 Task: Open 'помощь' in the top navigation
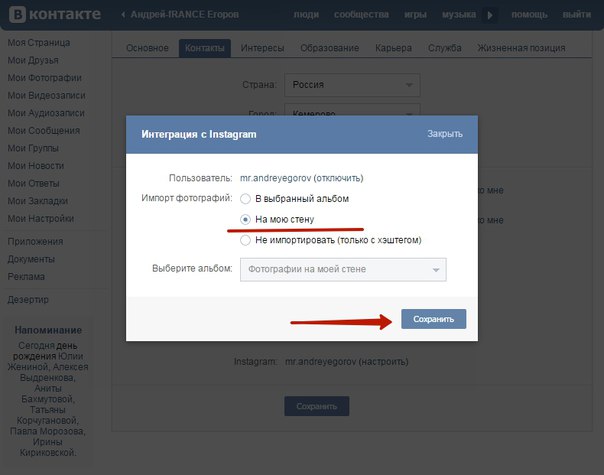pyautogui.click(x=529, y=15)
